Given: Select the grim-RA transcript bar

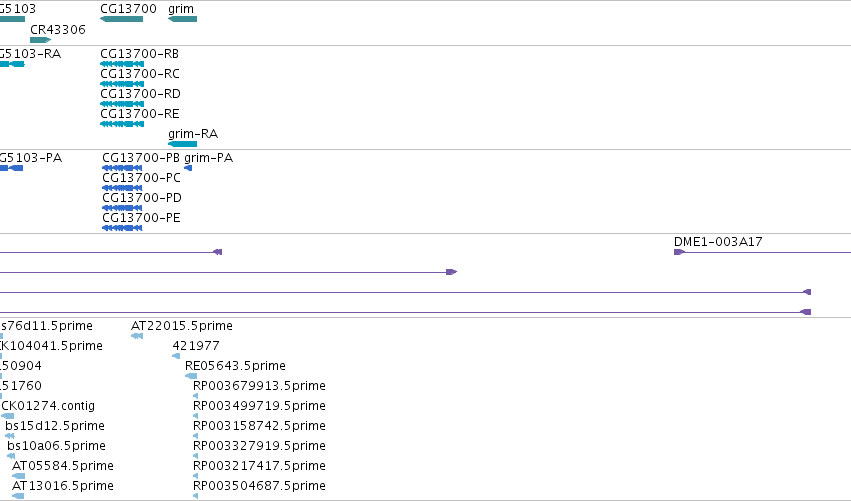Looking at the screenshot, I should [x=182, y=144].
